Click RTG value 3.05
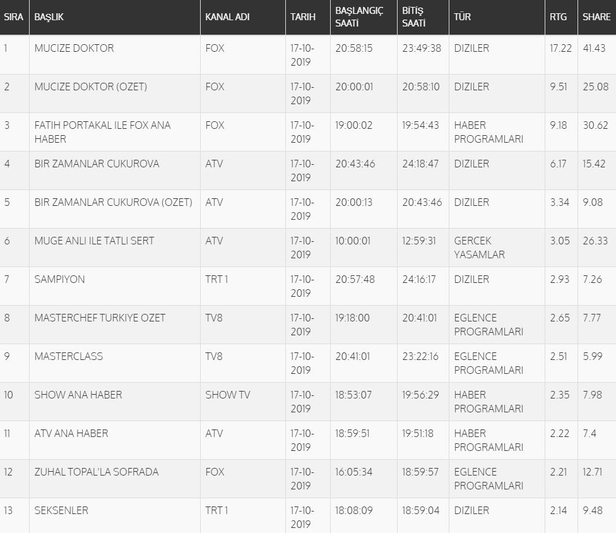Screen dimensions: 616x533 point(560,241)
